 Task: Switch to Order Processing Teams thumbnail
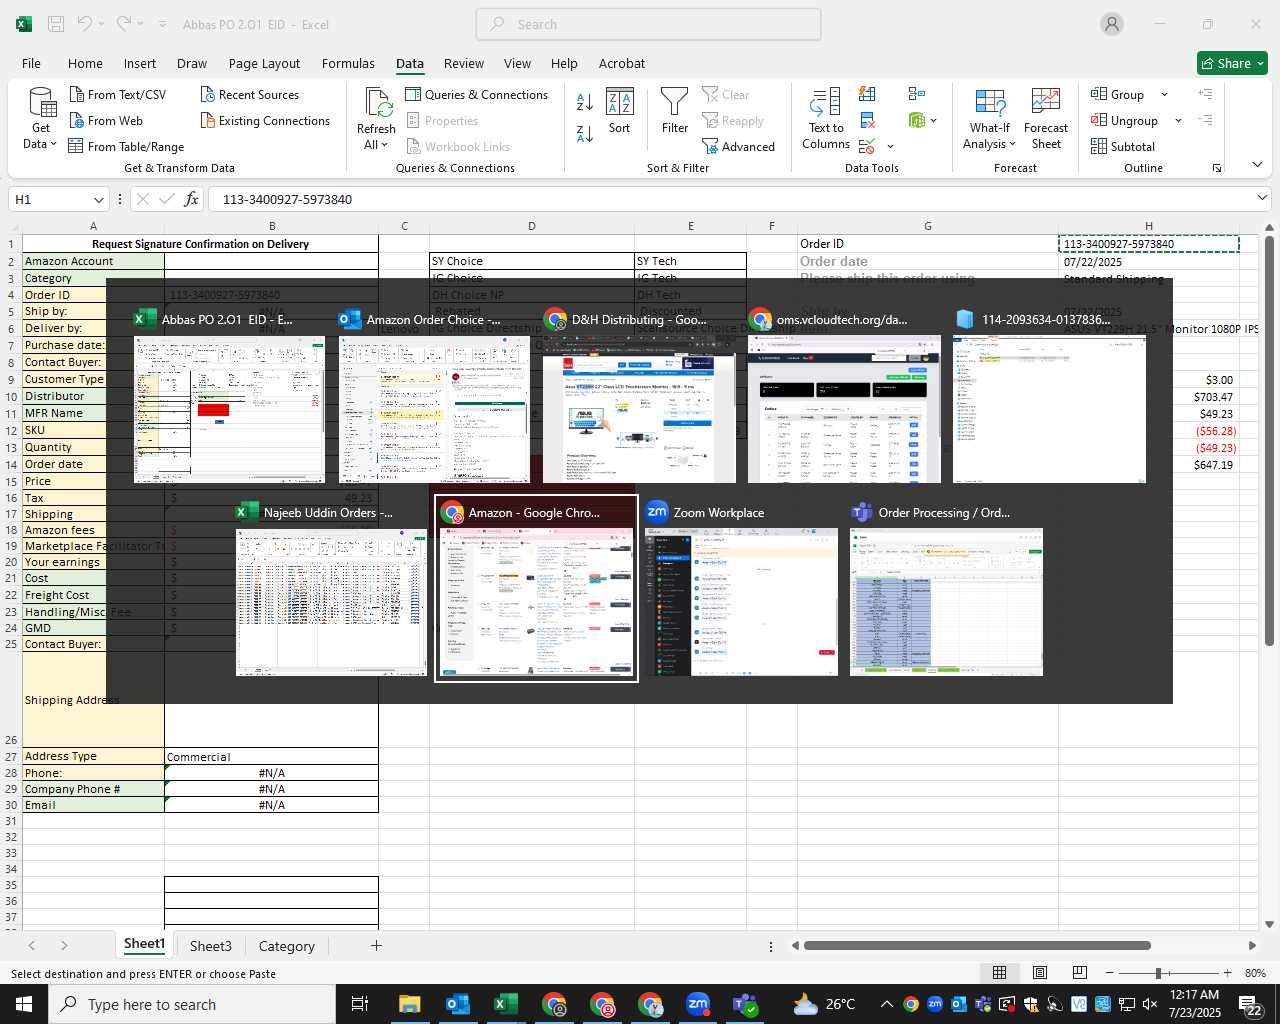pyautogui.click(x=946, y=589)
